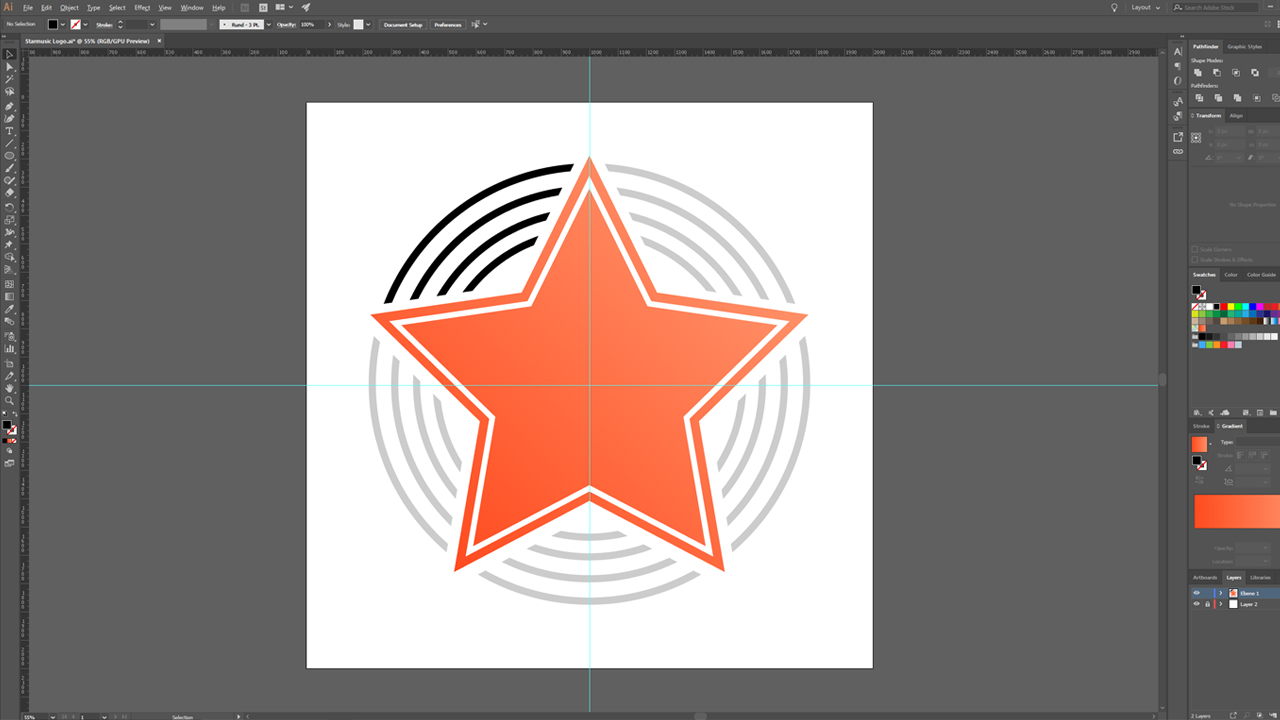Click the Merge pathfinder icon

(1237, 98)
